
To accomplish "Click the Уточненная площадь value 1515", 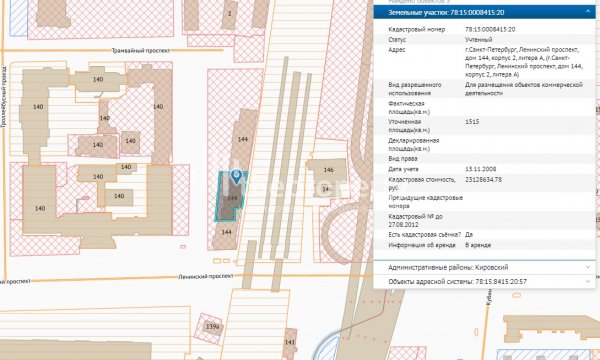I will pyautogui.click(x=472, y=122).
